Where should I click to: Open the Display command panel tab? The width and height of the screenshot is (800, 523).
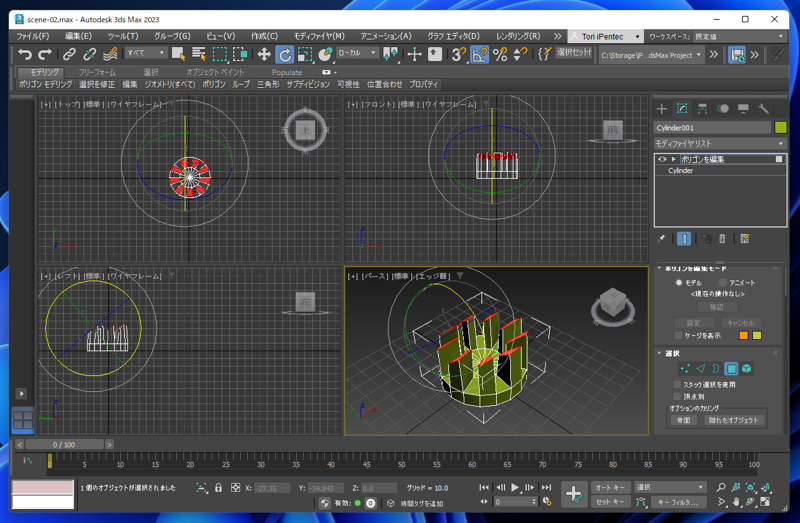click(743, 109)
